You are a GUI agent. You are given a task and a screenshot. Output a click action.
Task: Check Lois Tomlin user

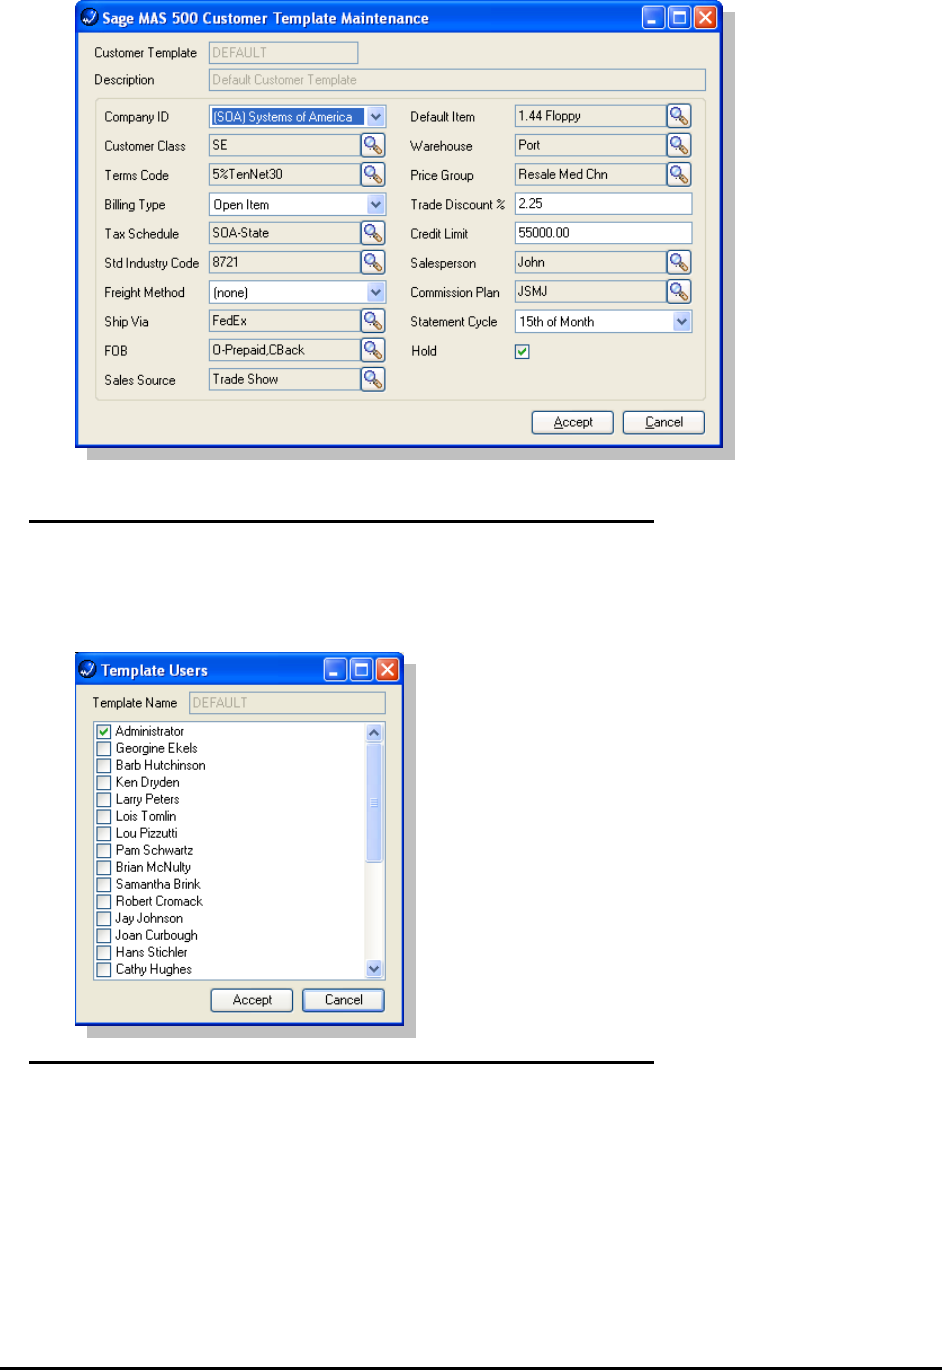tap(104, 817)
